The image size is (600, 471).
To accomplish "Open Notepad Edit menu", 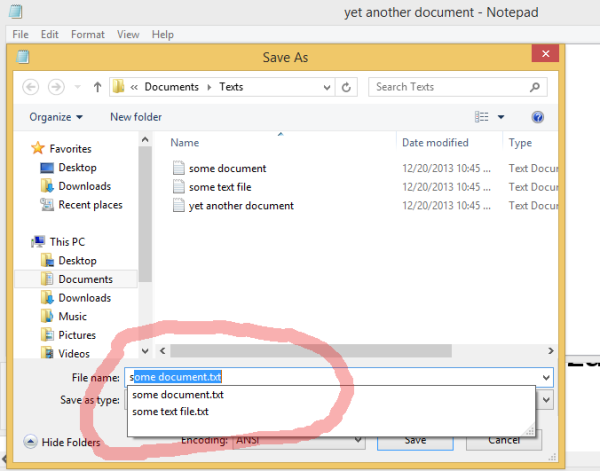I will click(x=49, y=34).
